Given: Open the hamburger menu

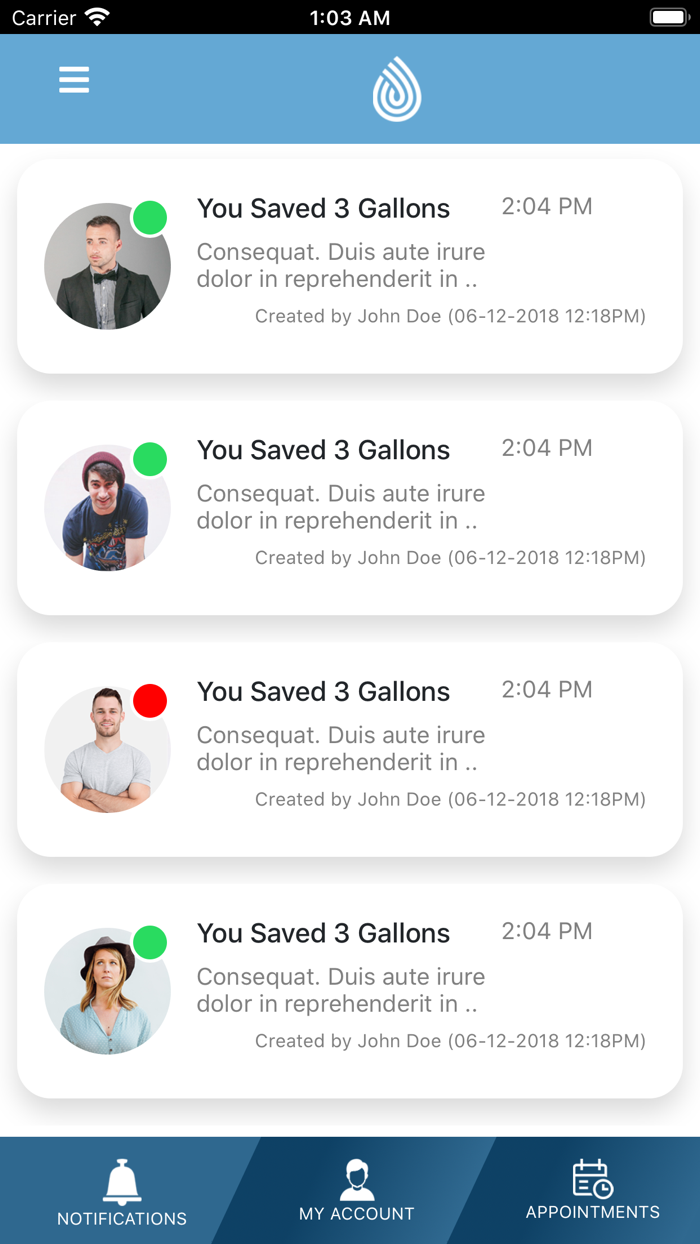Looking at the screenshot, I should [74, 80].
